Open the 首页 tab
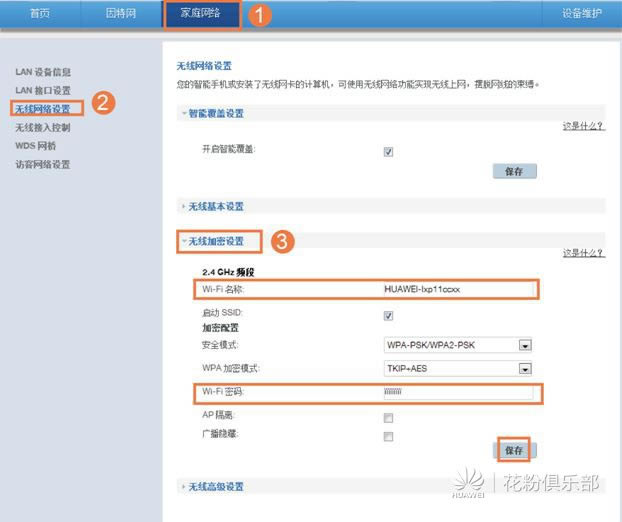Screen dimensions: 622x522 point(40,14)
